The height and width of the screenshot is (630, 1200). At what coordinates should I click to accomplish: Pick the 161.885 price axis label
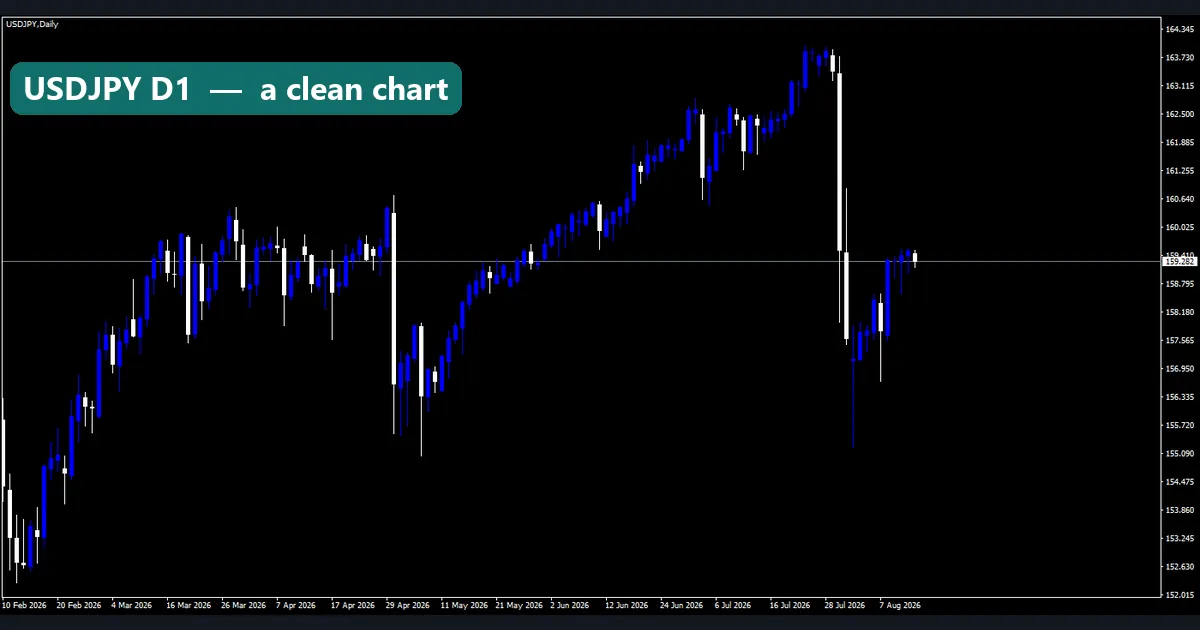pos(1180,142)
